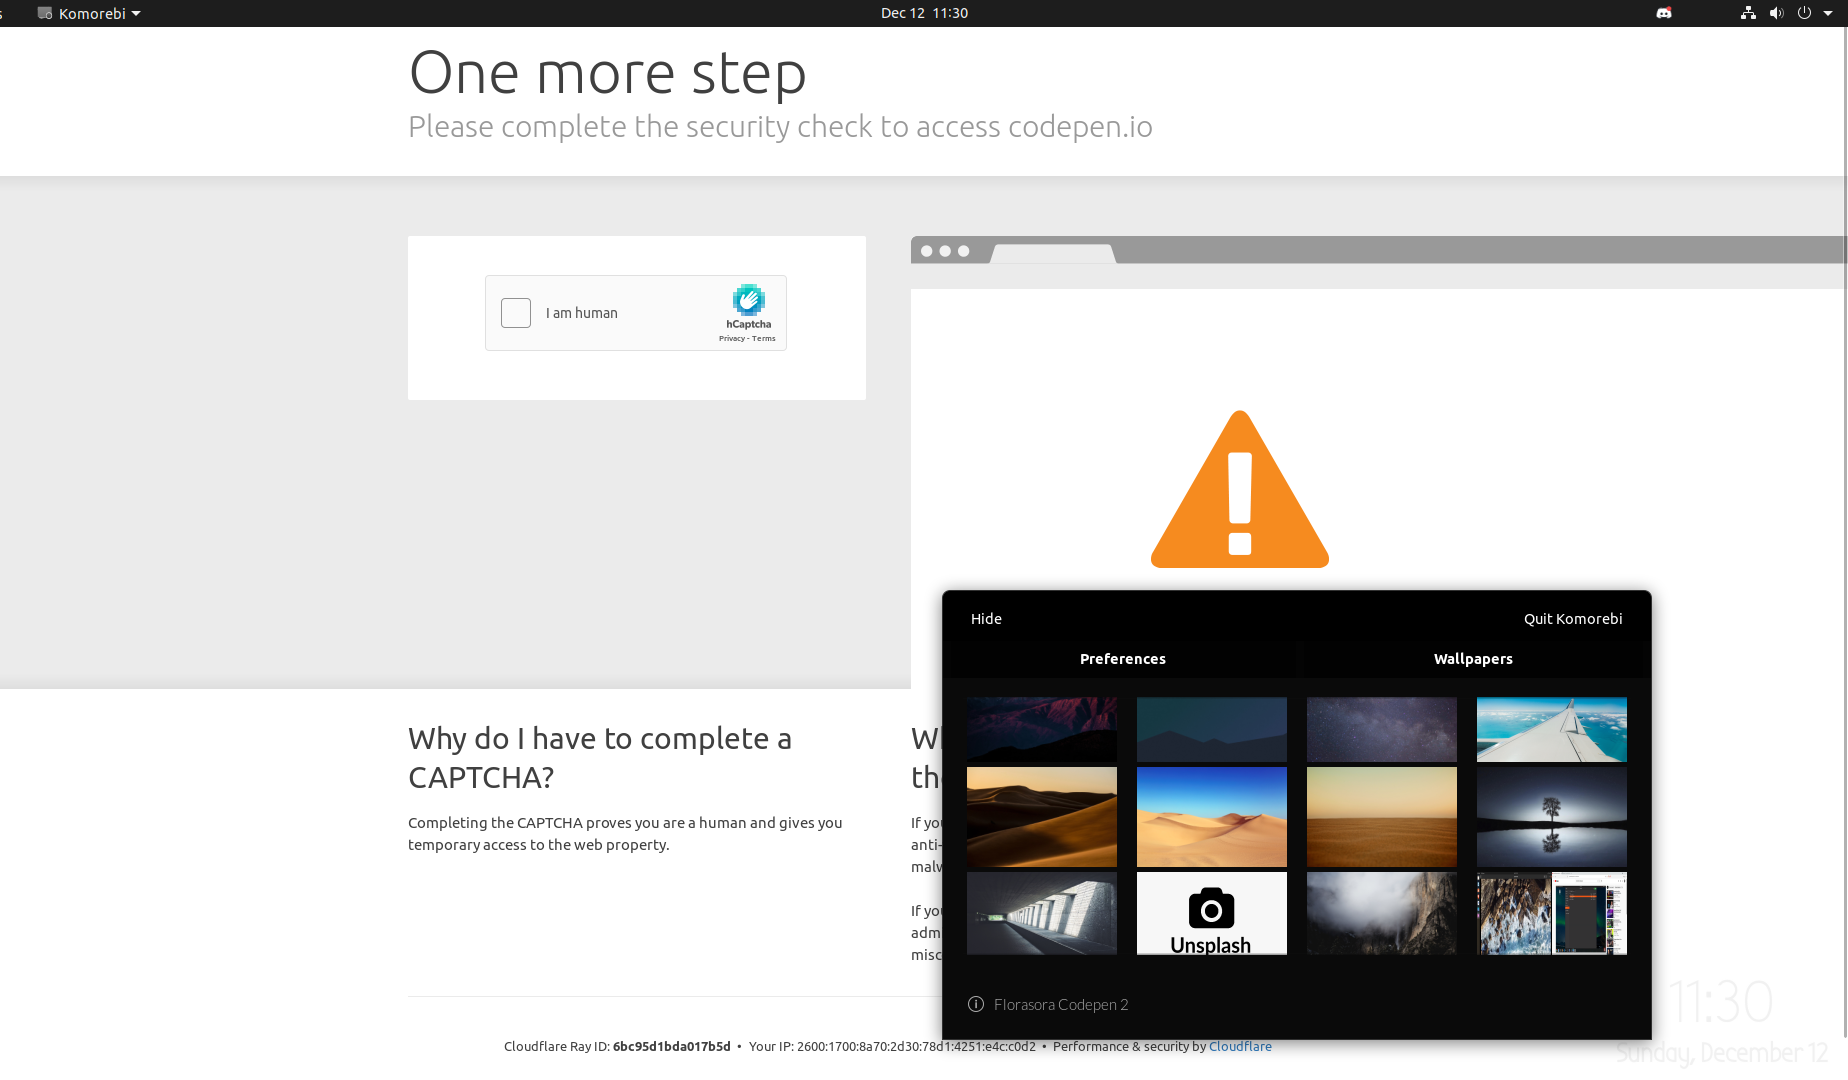1848x1080 pixels.
Task: Click the power icon in top bar
Action: pyautogui.click(x=1804, y=13)
